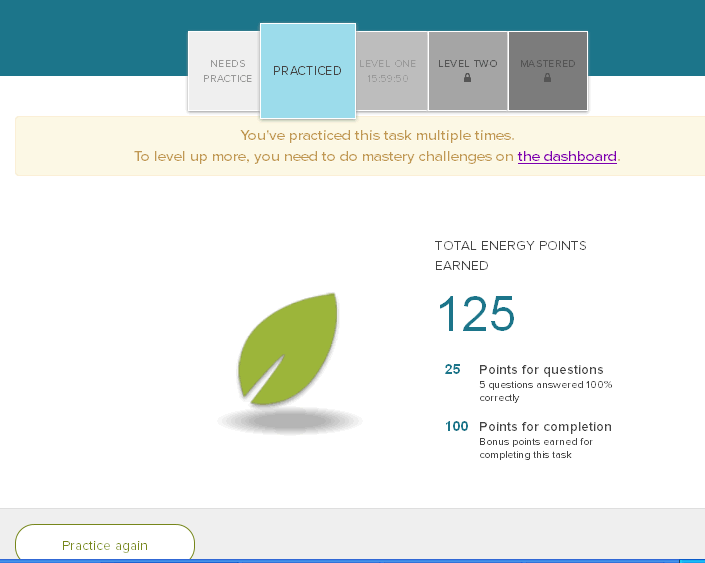705x563 pixels.
Task: Open the dashboard link
Action: point(567,156)
